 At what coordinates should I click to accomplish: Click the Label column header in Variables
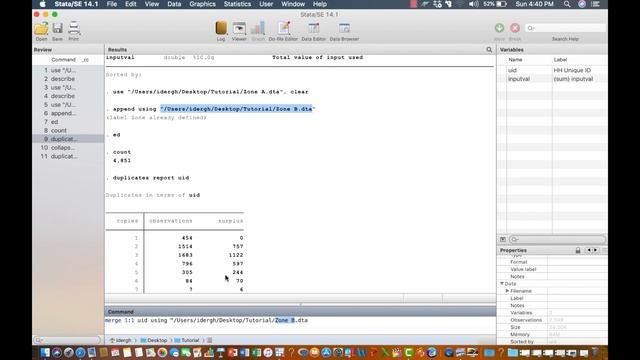pyautogui.click(x=560, y=60)
